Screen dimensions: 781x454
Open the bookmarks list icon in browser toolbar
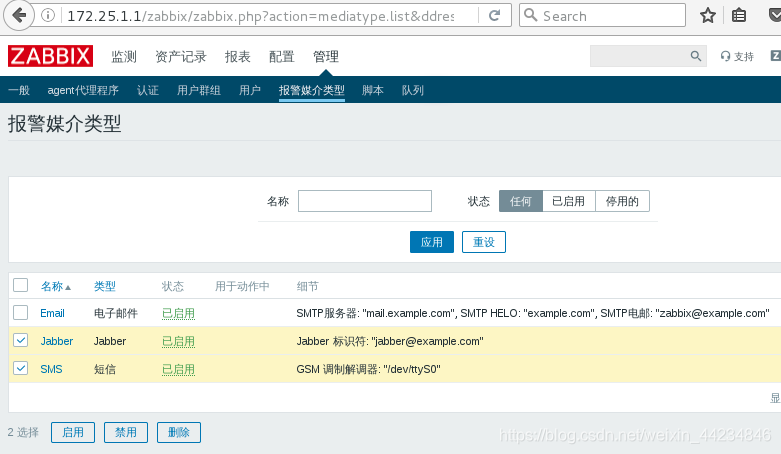click(x=739, y=15)
